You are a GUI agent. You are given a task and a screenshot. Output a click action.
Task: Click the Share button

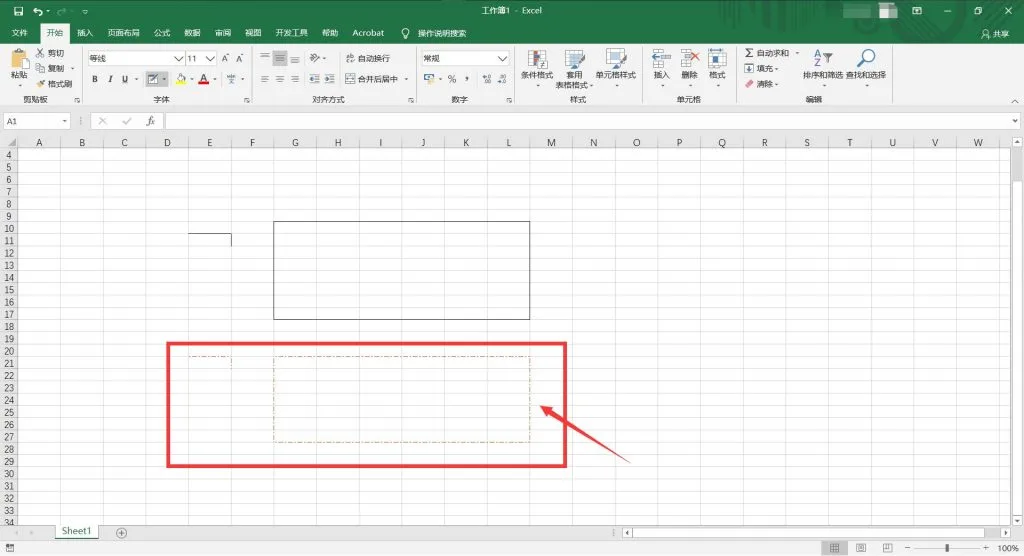point(995,33)
